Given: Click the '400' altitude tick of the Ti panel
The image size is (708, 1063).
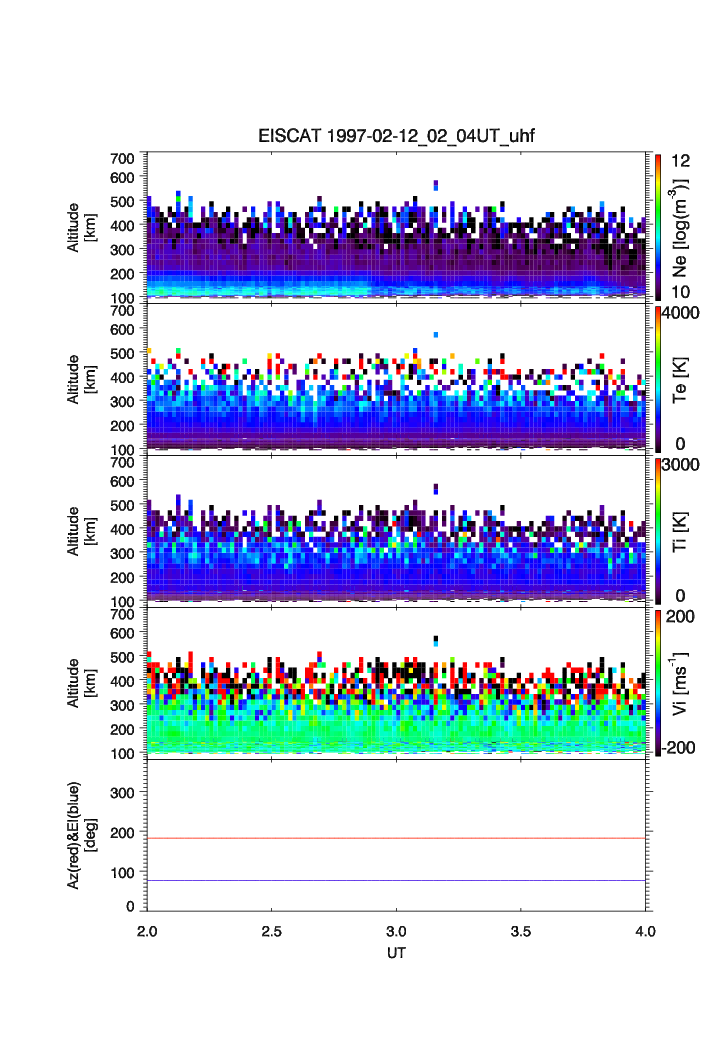Looking at the screenshot, I should [122, 529].
